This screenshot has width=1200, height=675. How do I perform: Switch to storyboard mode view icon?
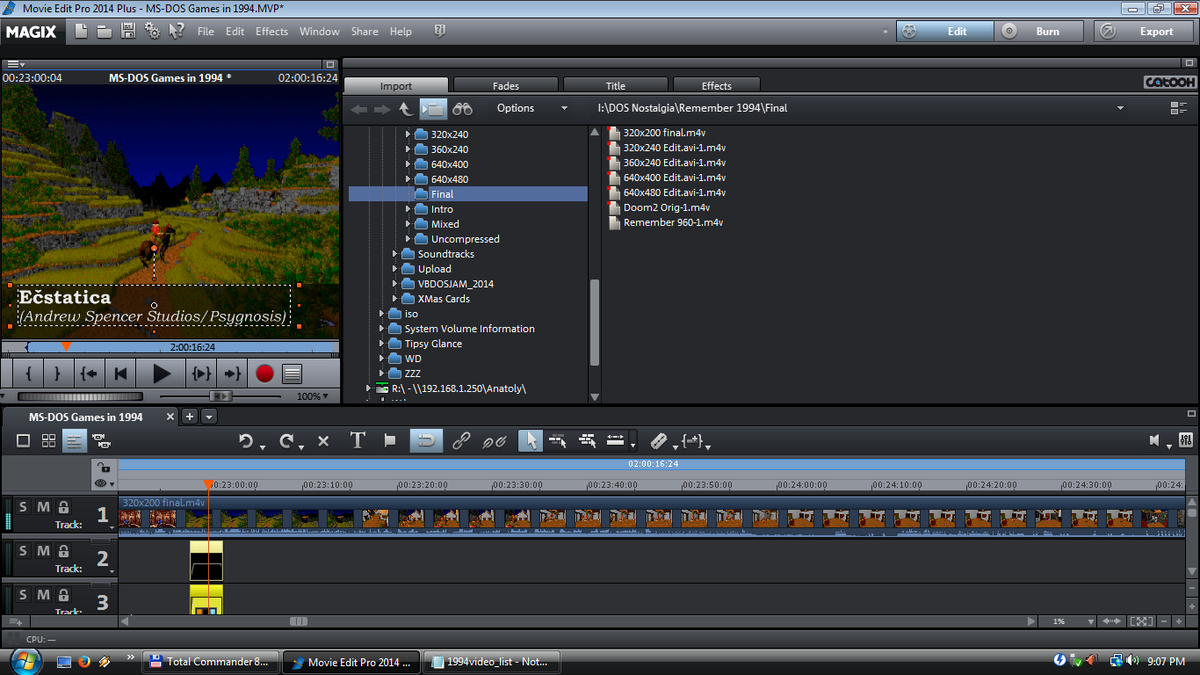23,441
